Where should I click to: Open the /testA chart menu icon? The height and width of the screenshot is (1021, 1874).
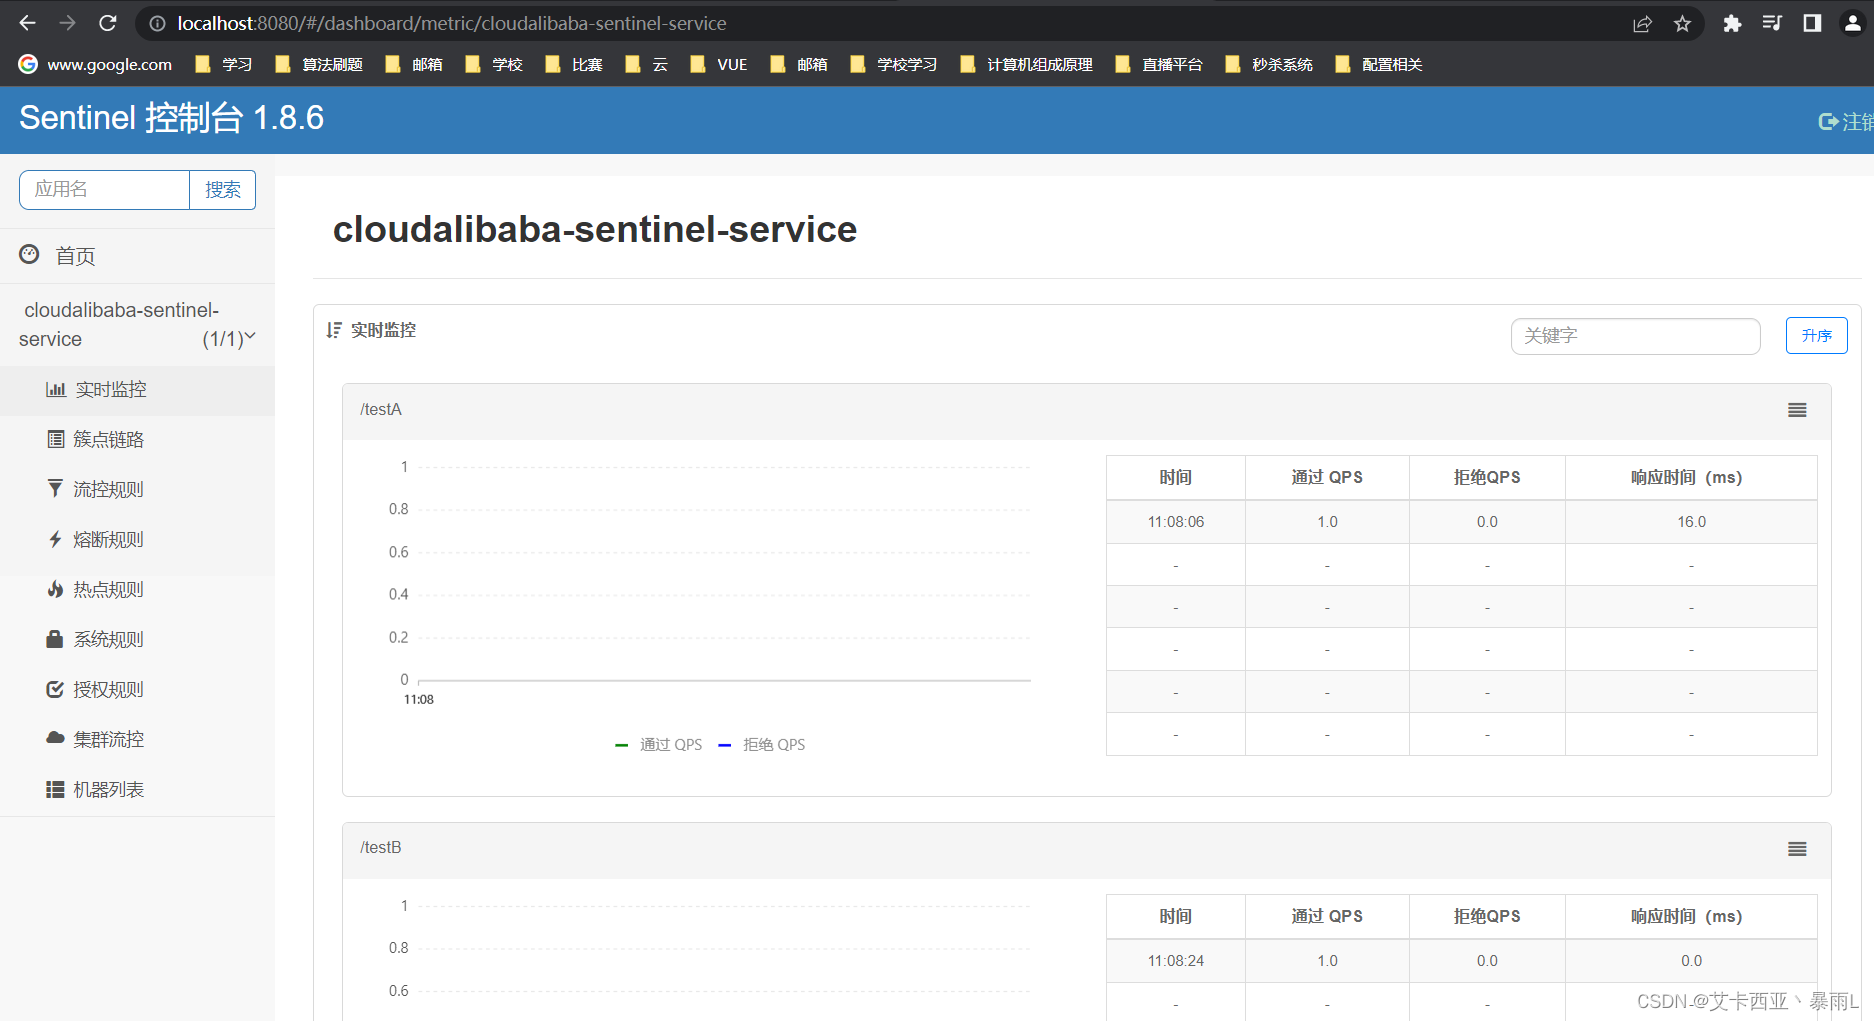point(1797,410)
